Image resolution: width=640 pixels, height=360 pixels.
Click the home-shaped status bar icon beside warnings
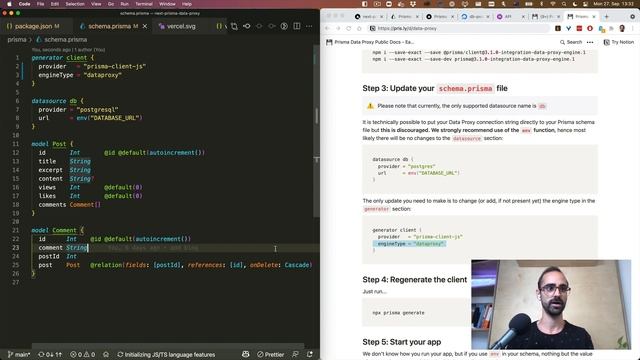coord(106,354)
